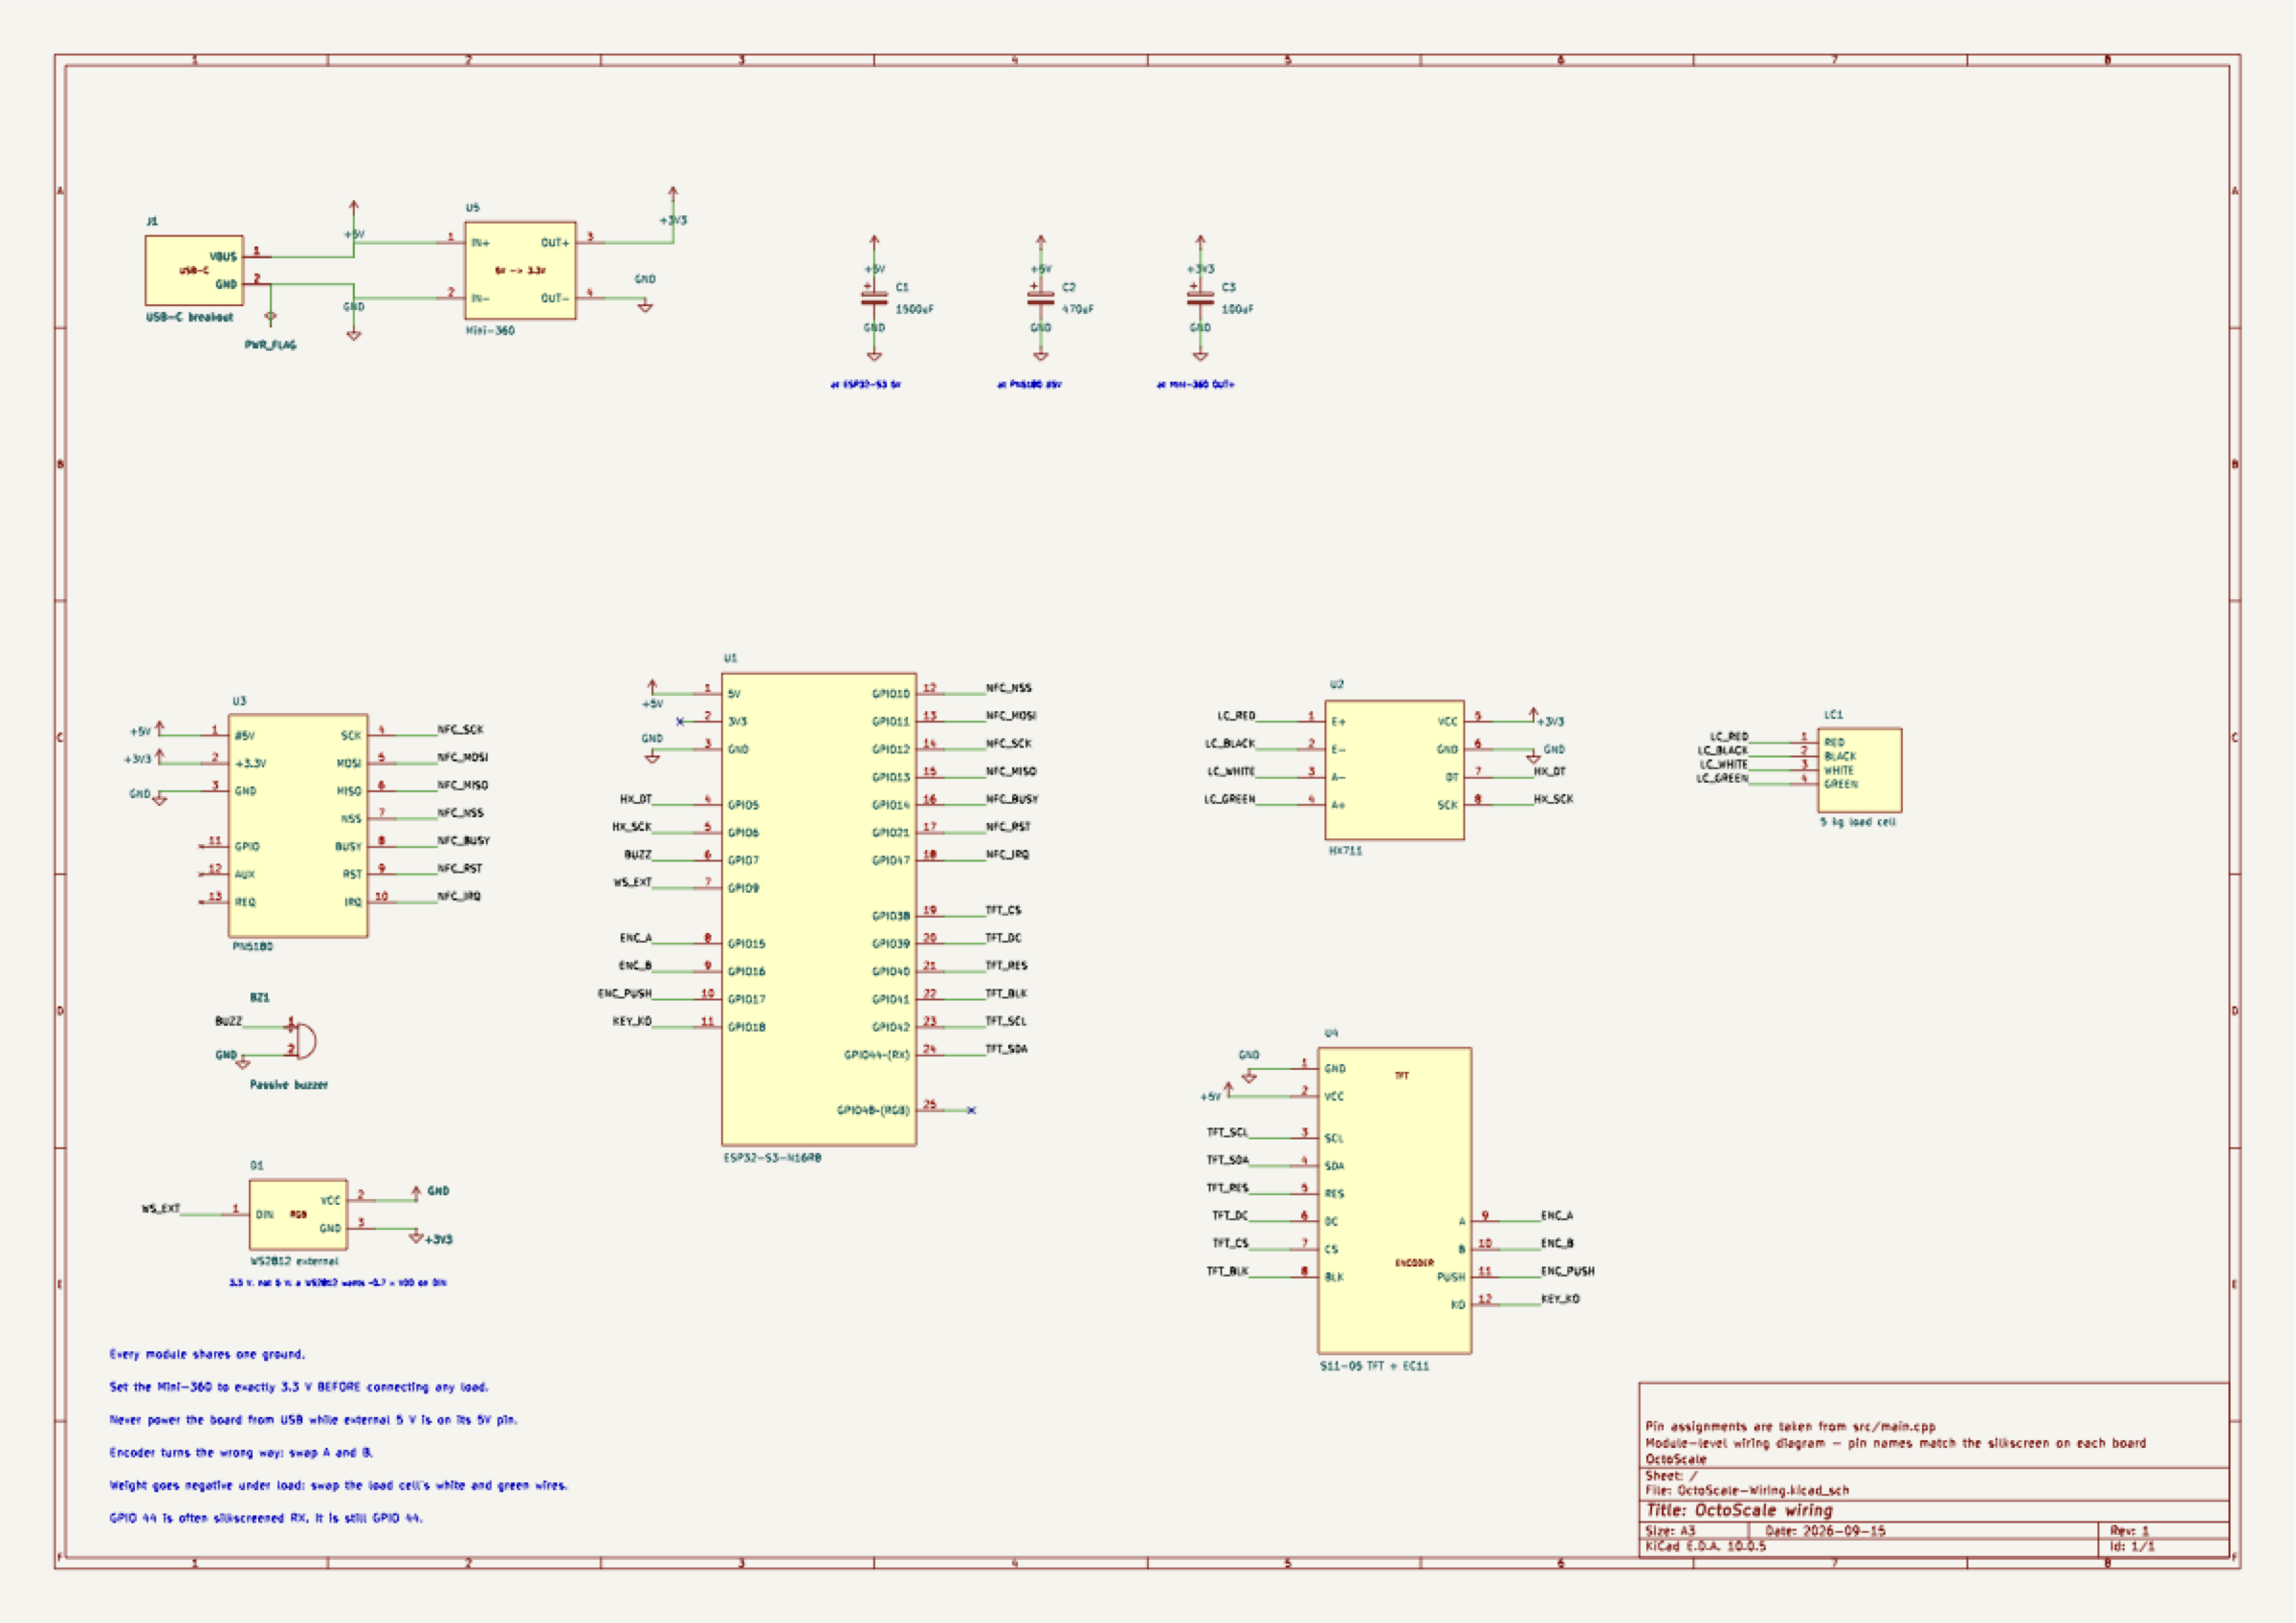
Task: Select the U2 HX711 amplifier symbol
Action: (1394, 769)
